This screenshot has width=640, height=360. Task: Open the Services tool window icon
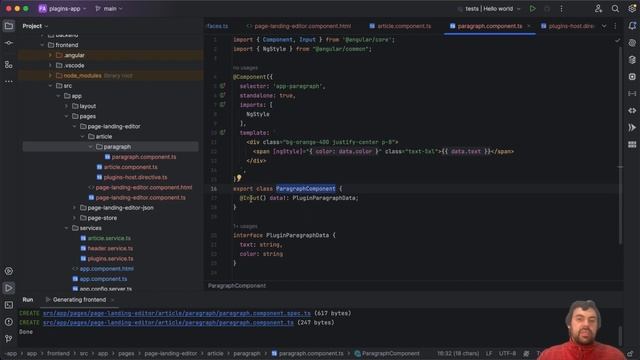tap(9, 271)
